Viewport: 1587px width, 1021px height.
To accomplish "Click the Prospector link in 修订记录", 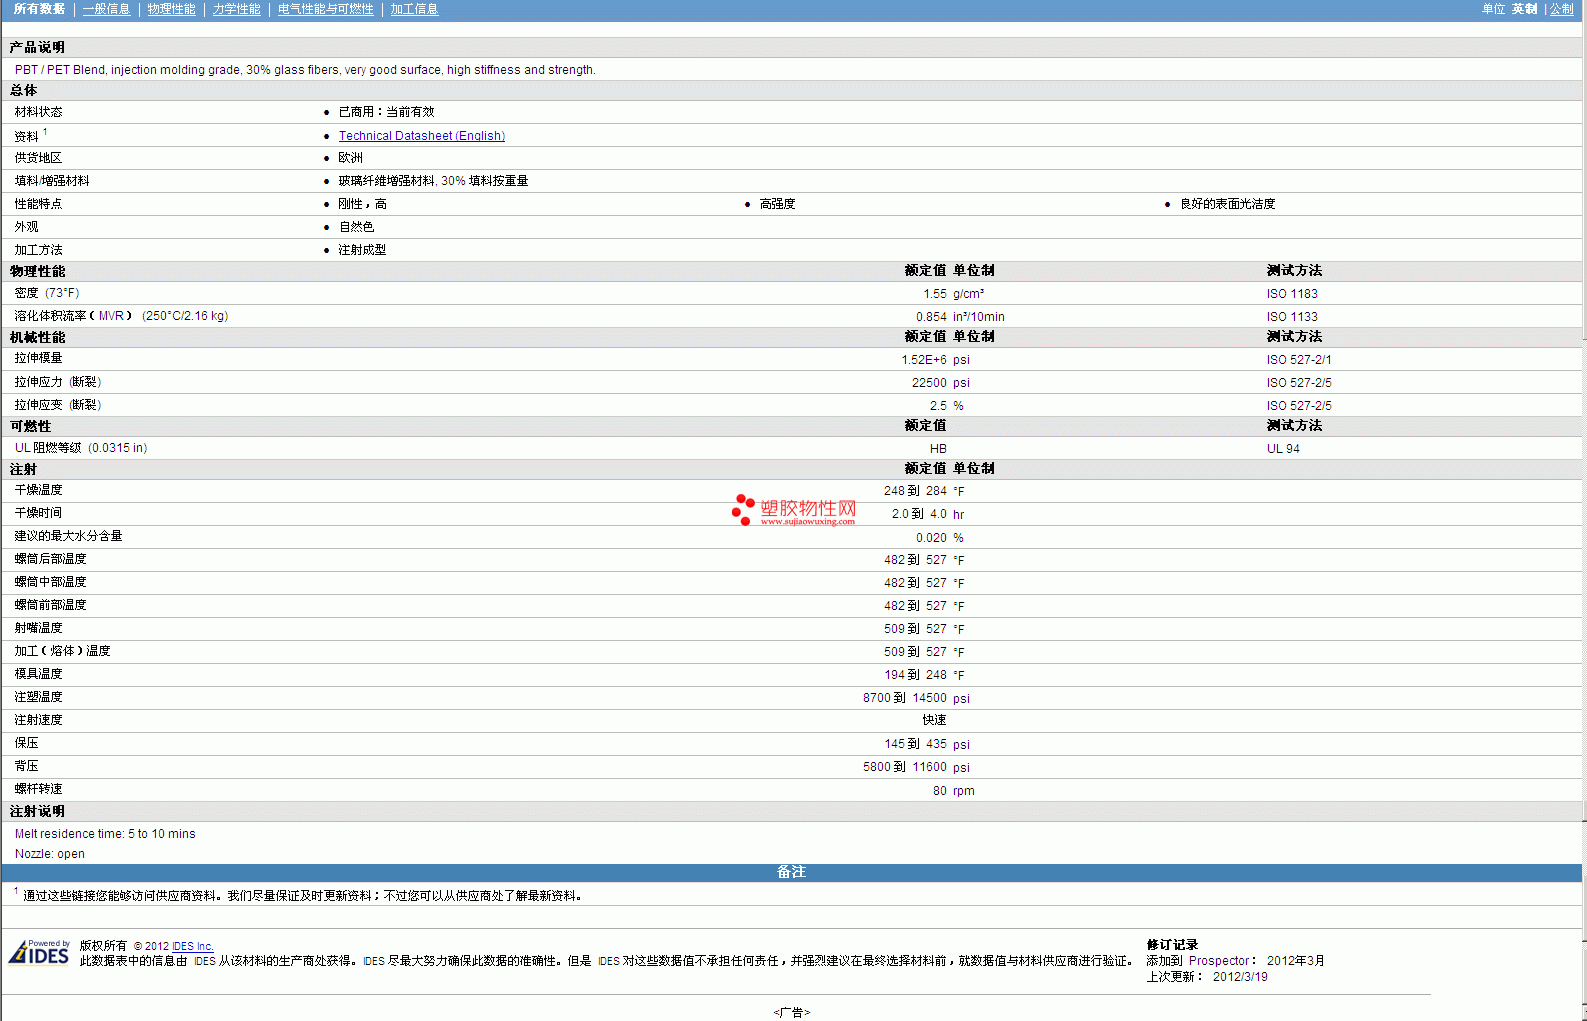I will click(x=1218, y=961).
